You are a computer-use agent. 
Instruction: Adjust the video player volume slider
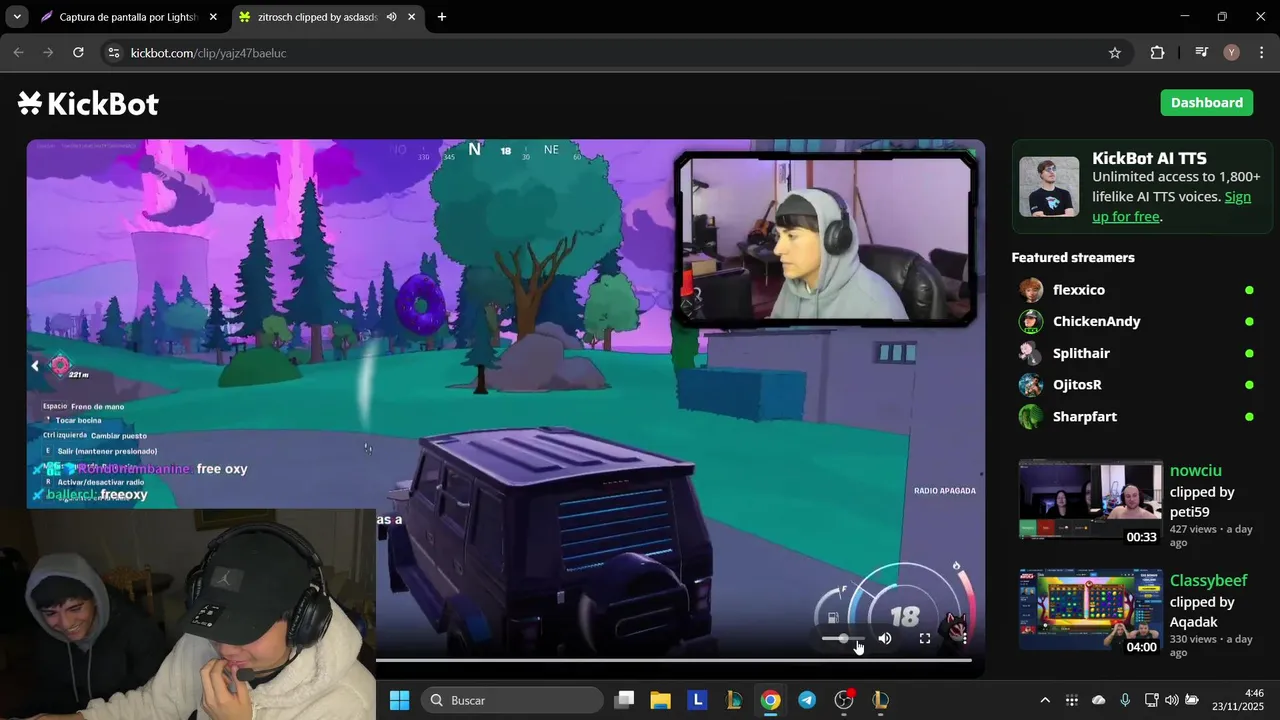tap(843, 638)
